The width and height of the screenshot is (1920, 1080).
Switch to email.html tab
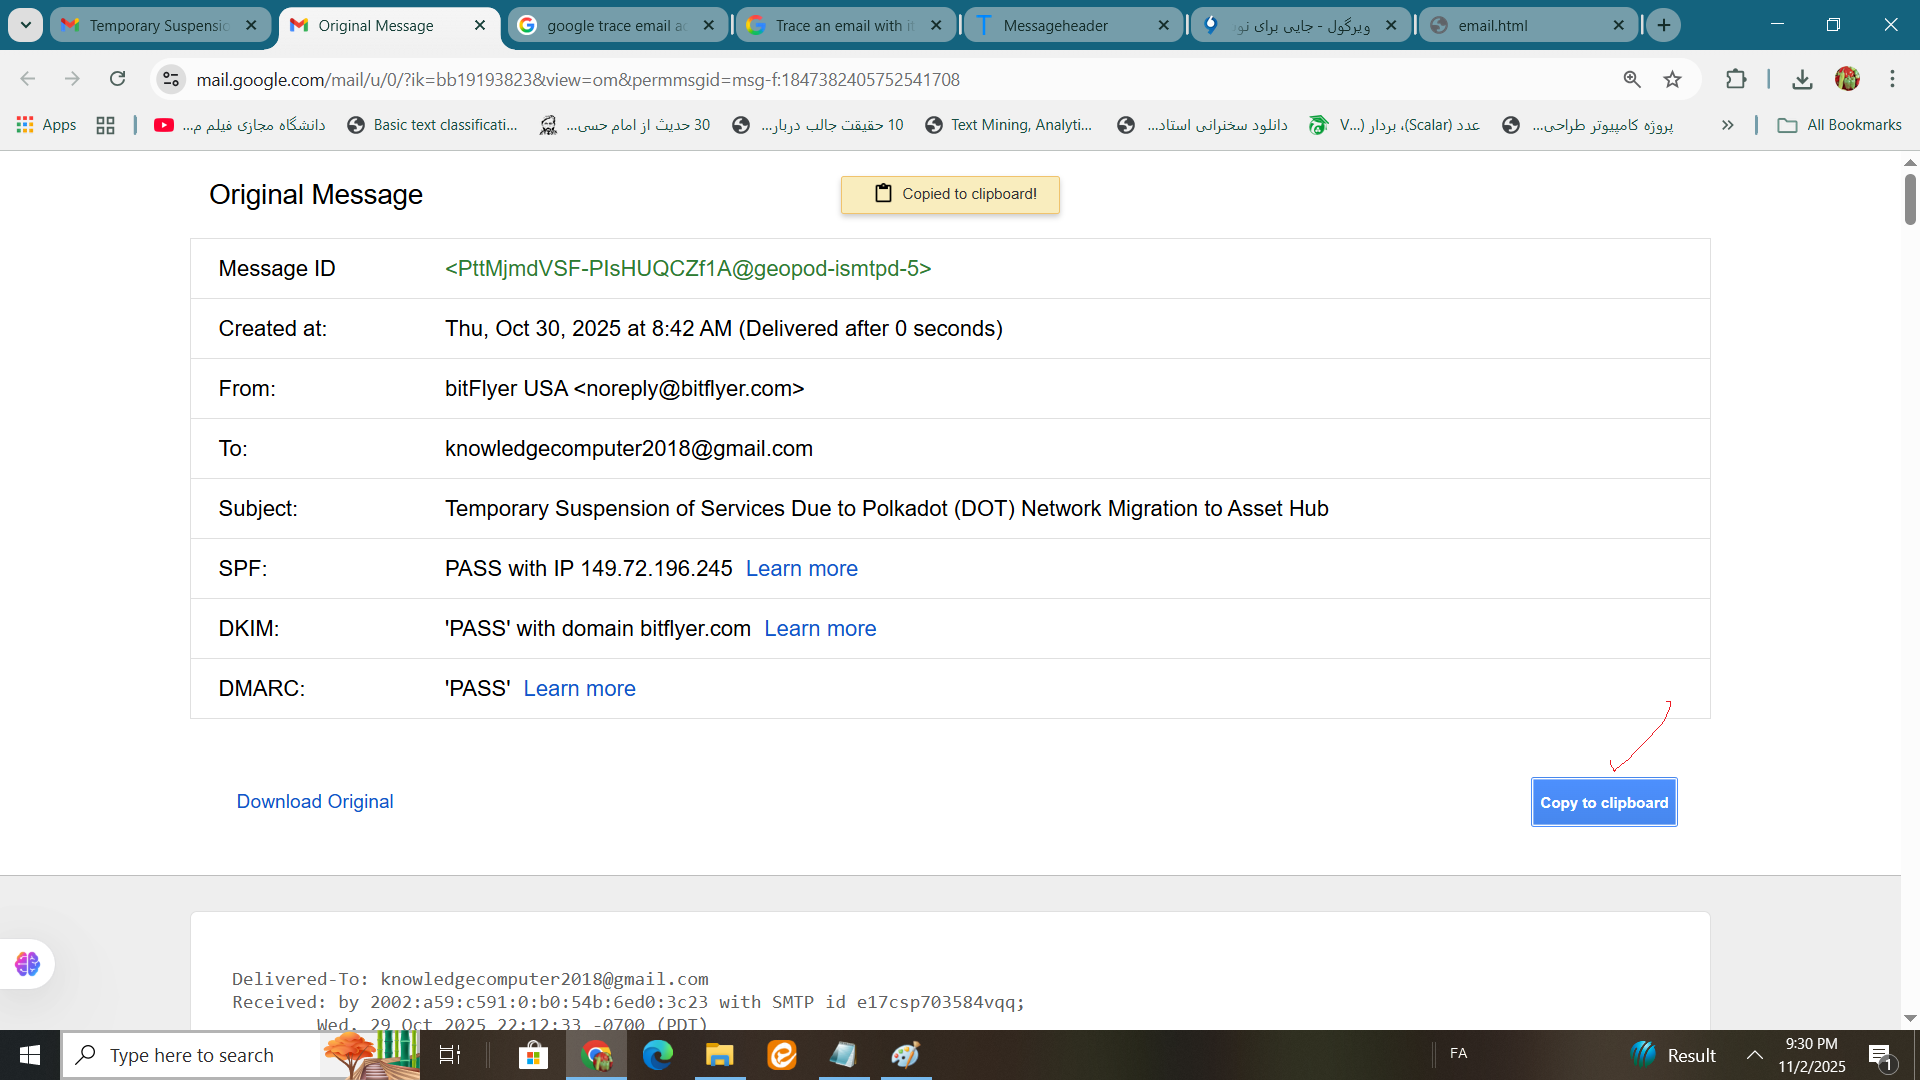pos(1492,25)
